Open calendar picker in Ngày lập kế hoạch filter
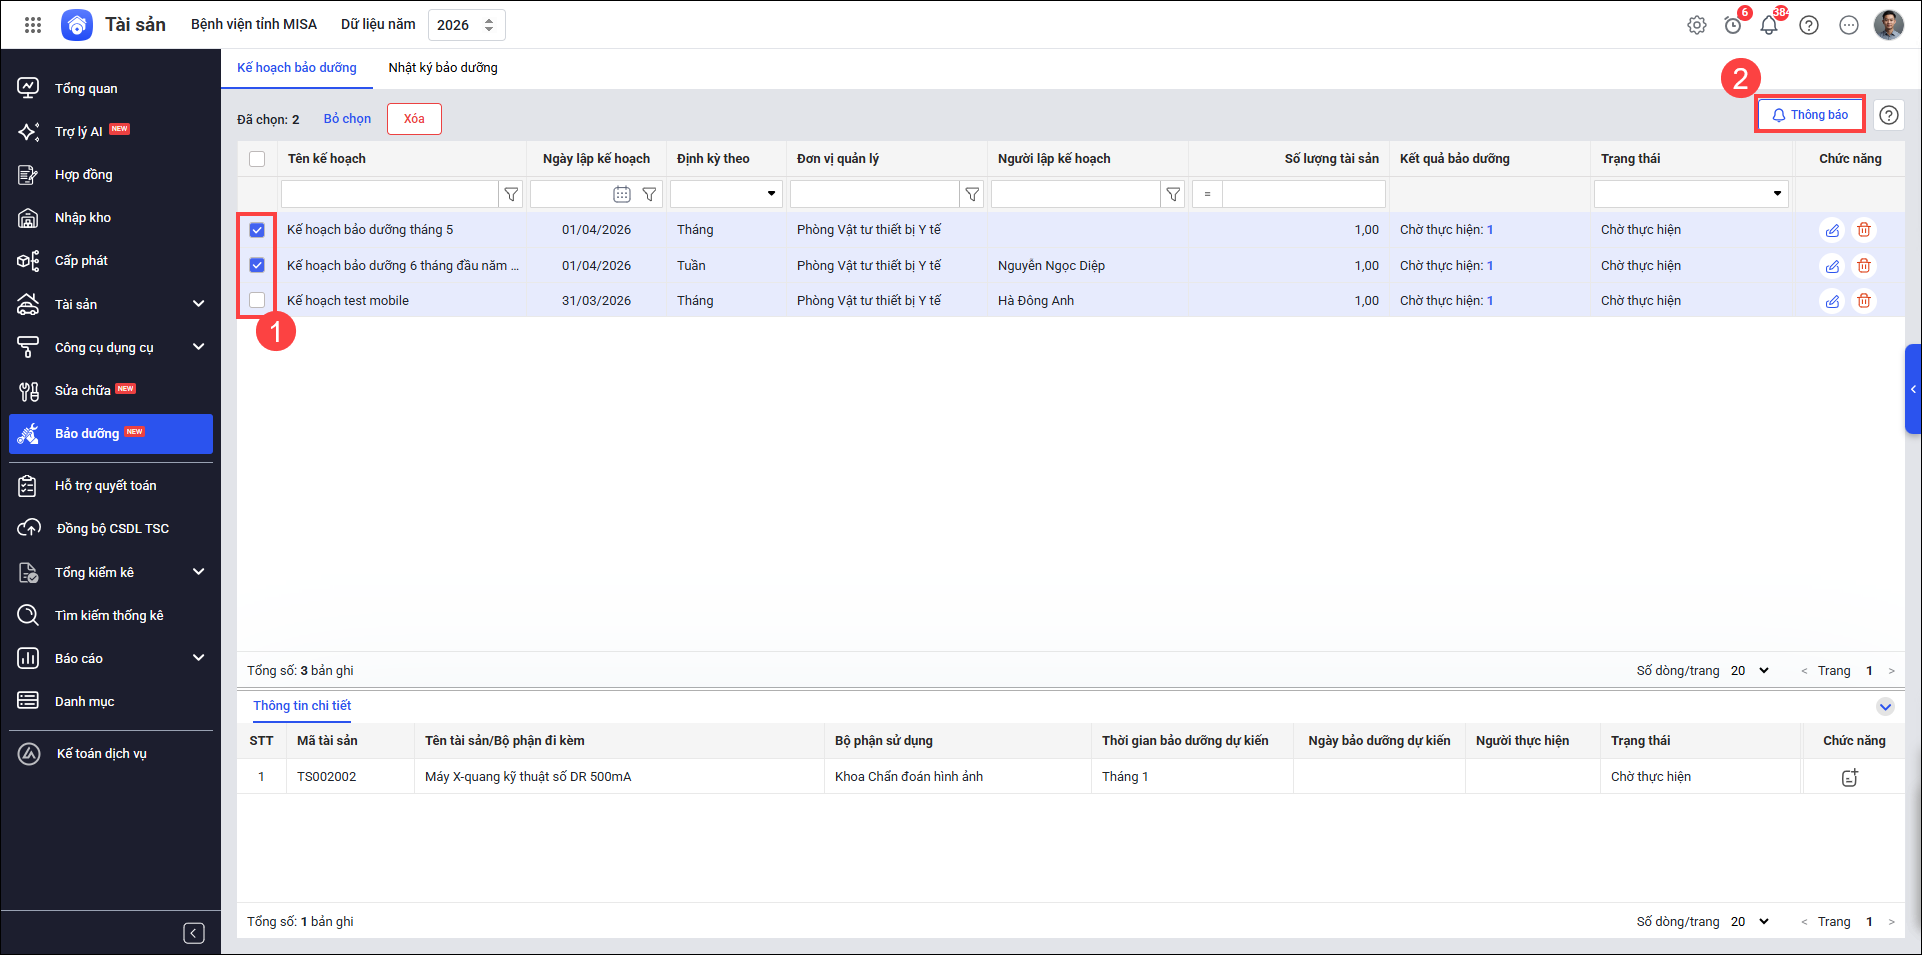 (x=622, y=194)
